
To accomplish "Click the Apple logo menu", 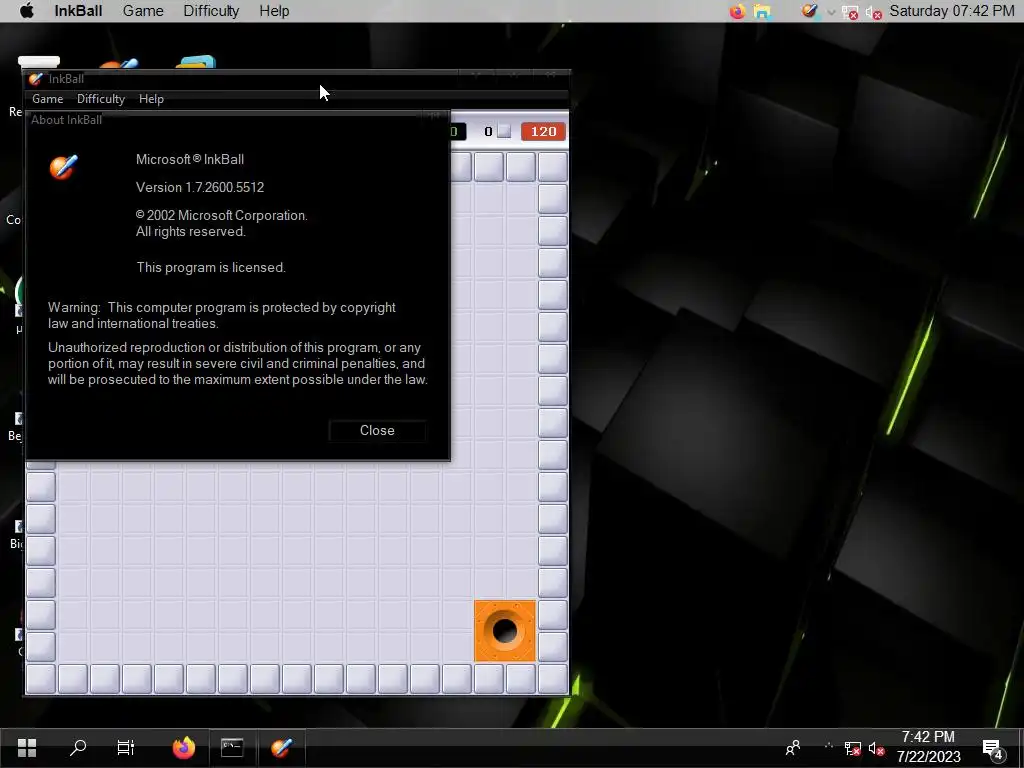I will tap(26, 11).
